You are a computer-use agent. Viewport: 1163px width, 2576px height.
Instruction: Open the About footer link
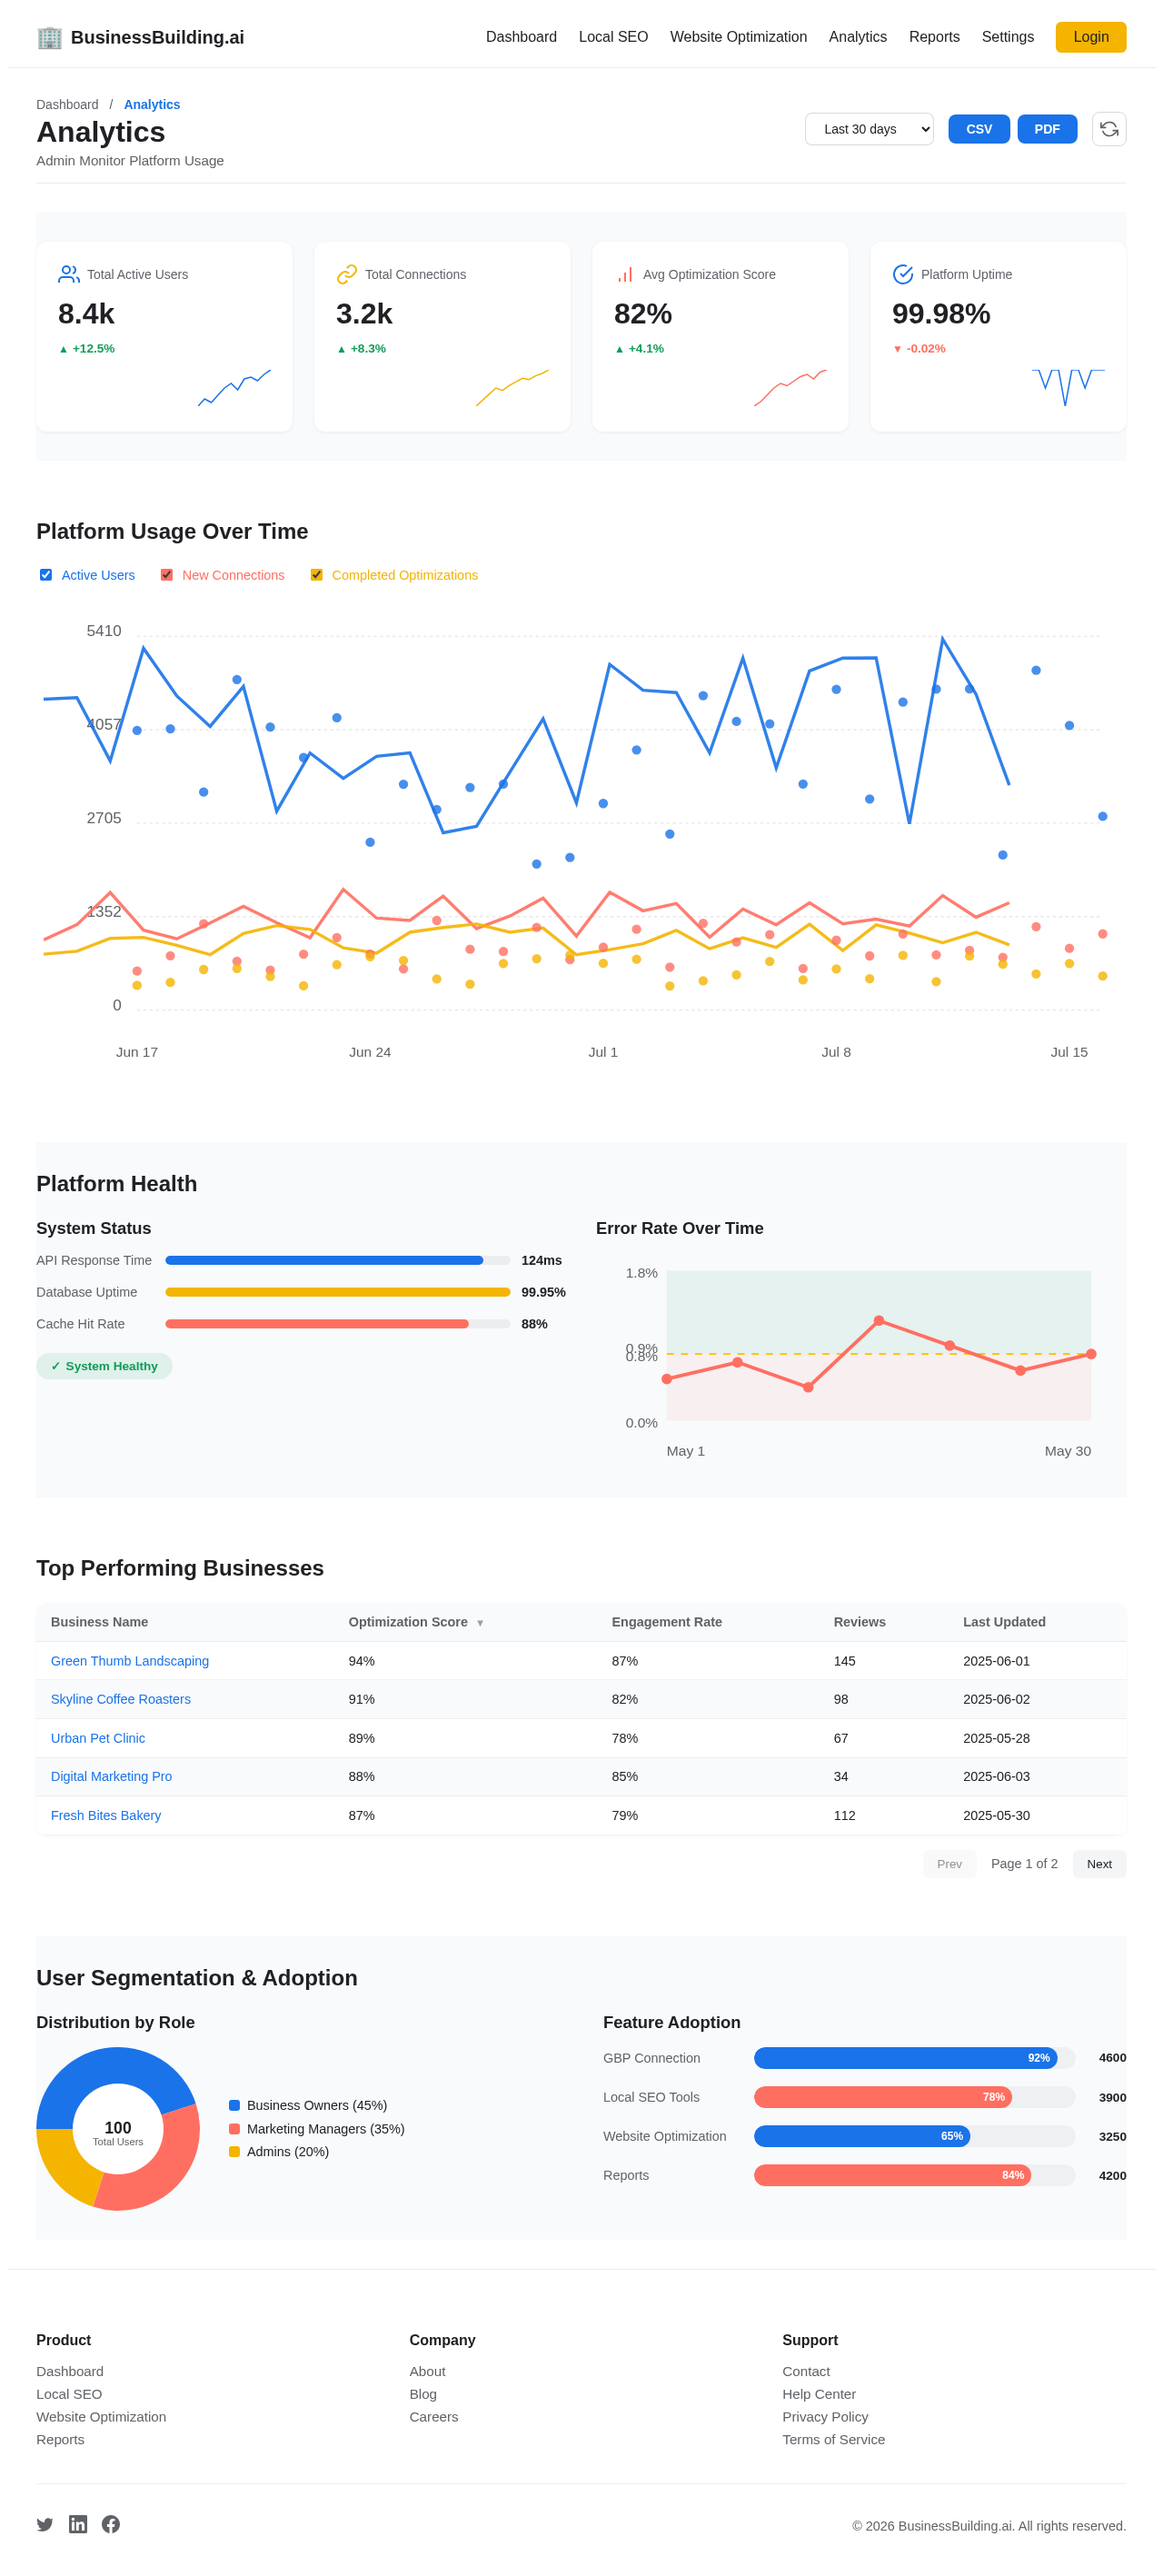click(x=427, y=2371)
